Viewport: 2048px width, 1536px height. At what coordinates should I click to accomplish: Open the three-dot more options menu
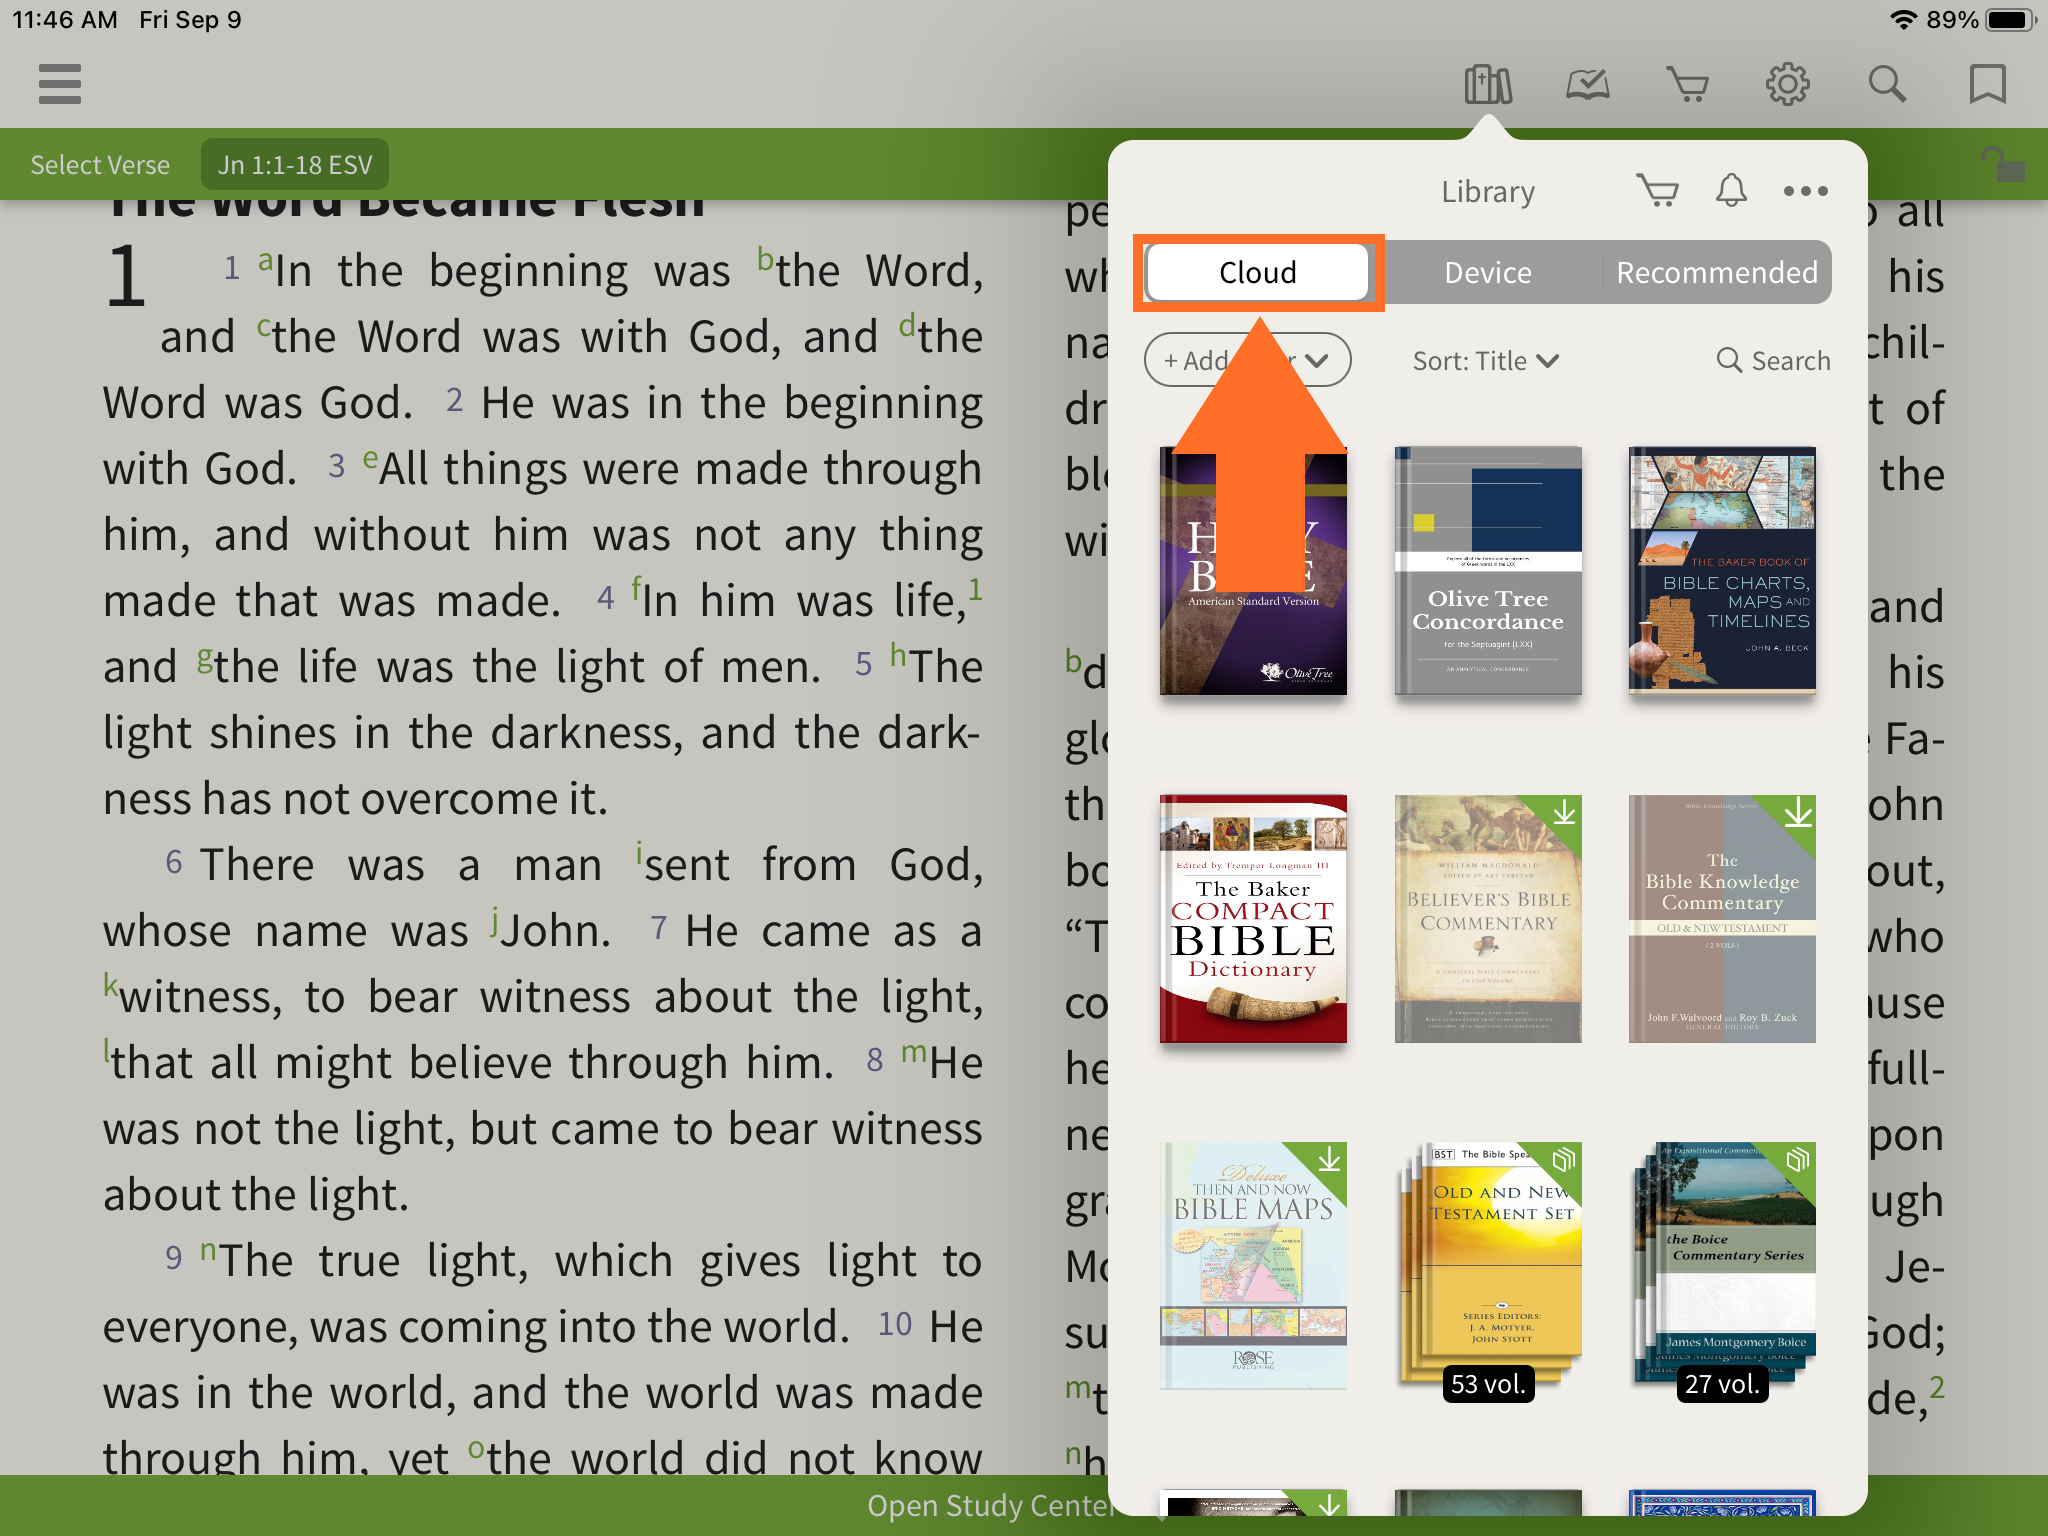[1806, 191]
